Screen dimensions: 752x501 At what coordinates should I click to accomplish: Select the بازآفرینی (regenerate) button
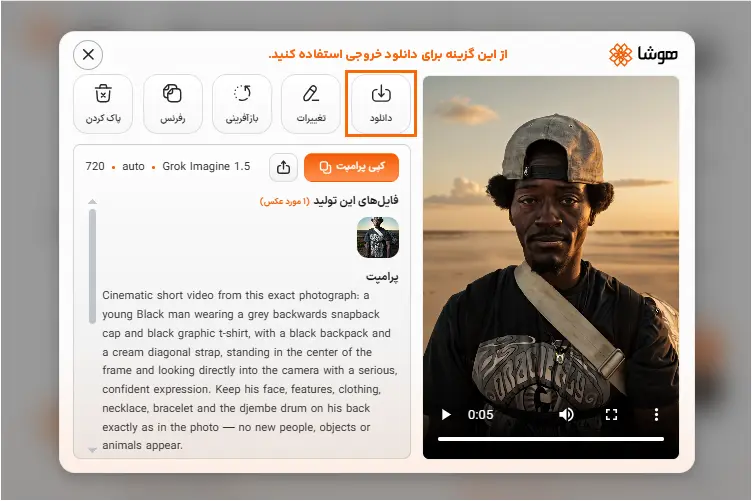click(242, 104)
